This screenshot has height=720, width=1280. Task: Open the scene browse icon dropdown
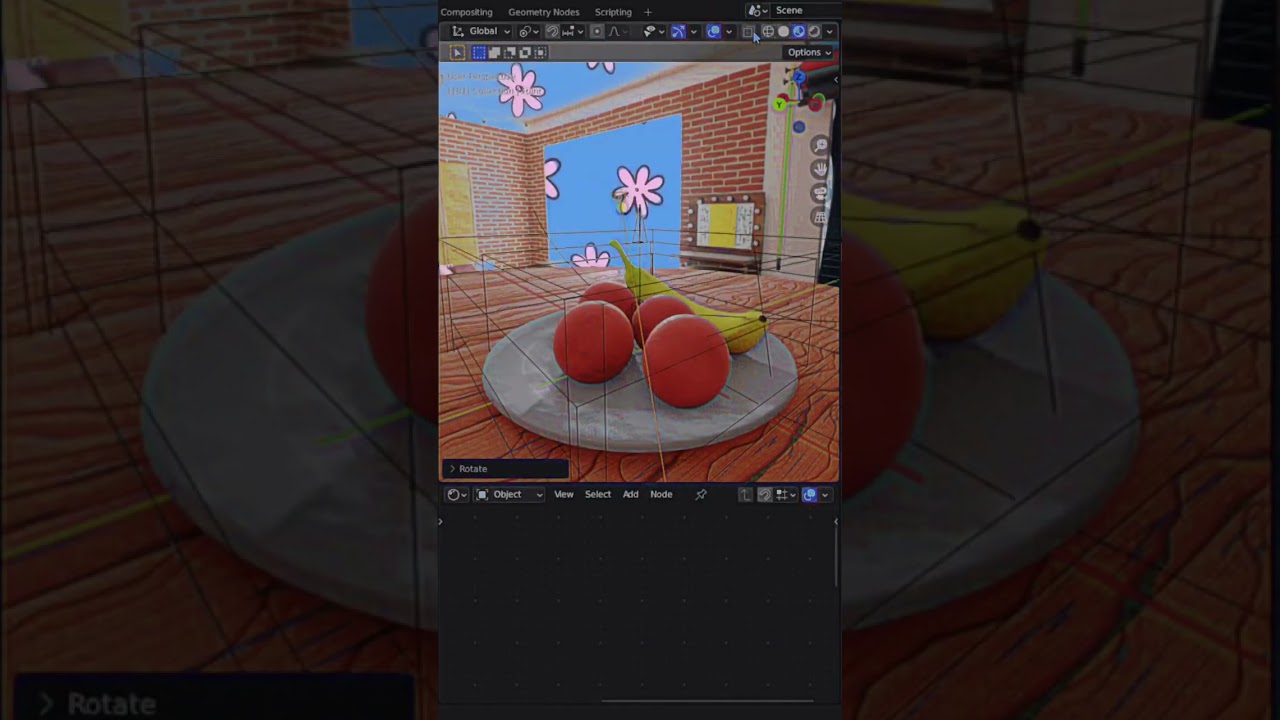(x=757, y=11)
